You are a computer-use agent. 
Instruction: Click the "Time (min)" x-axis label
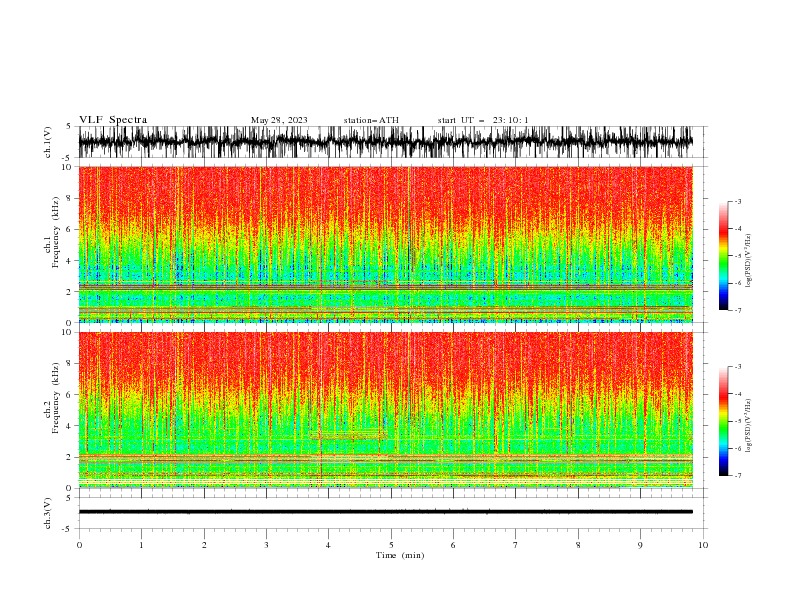(x=400, y=555)
